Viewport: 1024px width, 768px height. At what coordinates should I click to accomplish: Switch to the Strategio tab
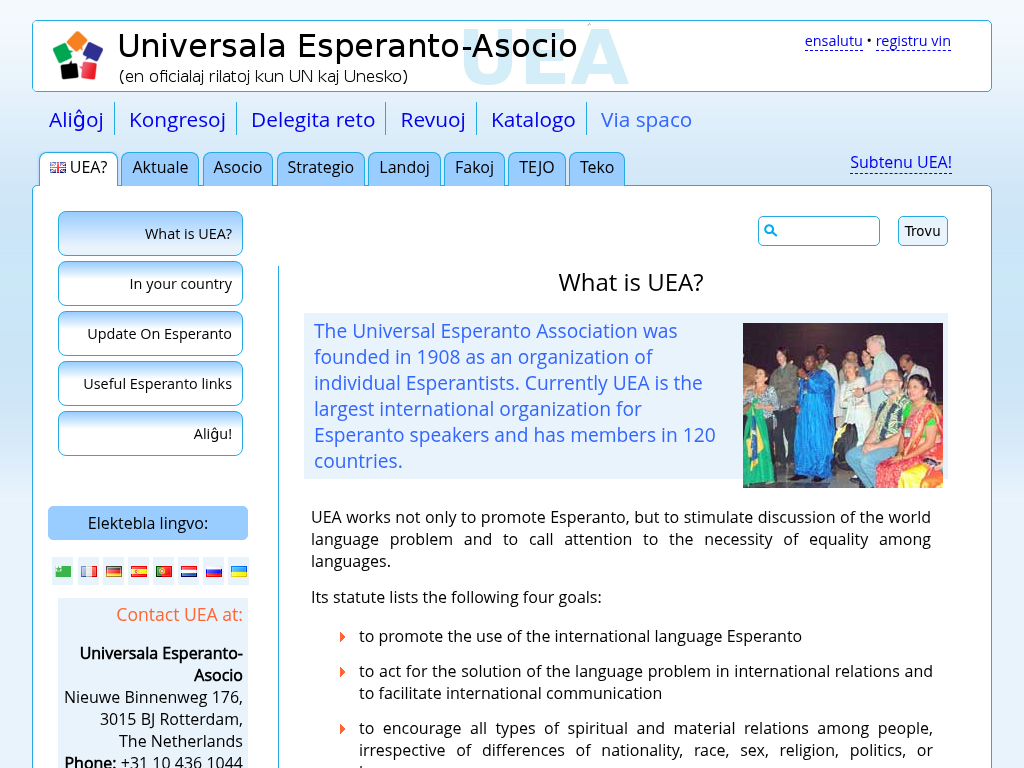click(x=320, y=168)
